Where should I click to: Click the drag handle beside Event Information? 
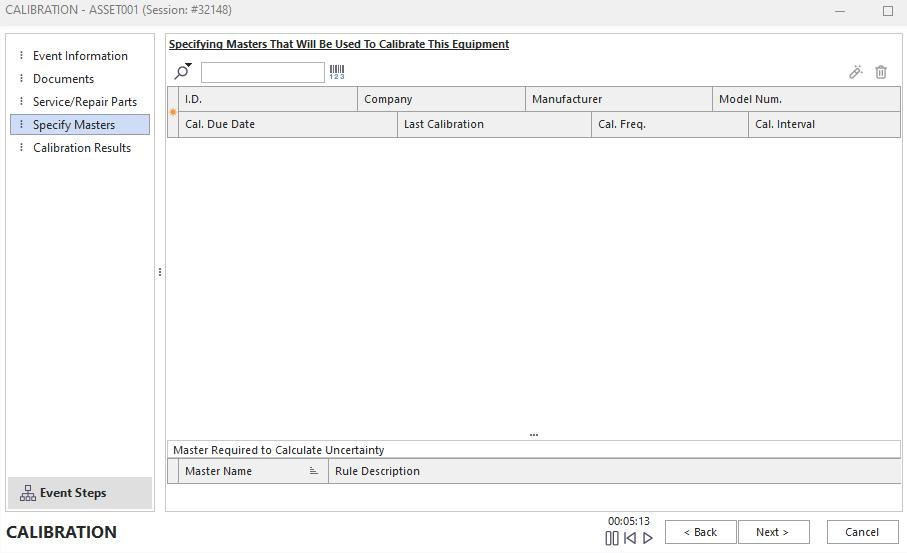[x=21, y=56]
